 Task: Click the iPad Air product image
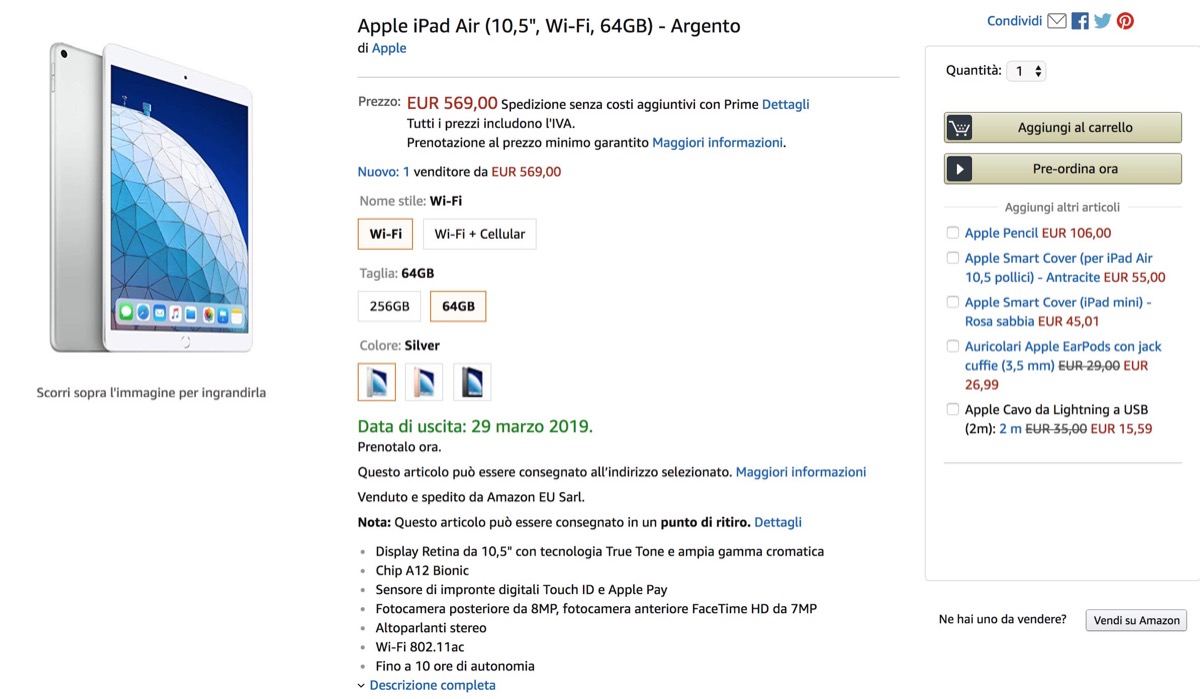[152, 198]
